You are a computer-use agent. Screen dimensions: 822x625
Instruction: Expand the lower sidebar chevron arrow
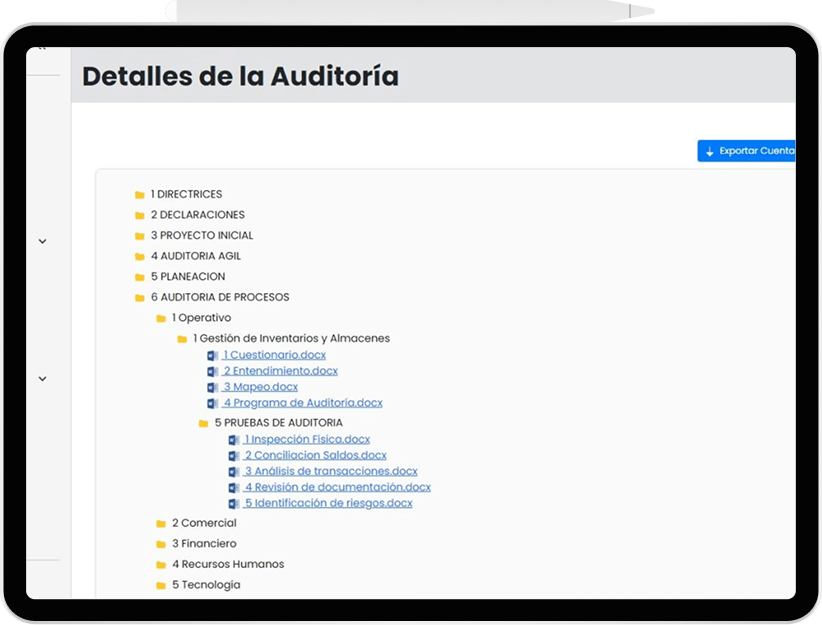click(x=42, y=379)
